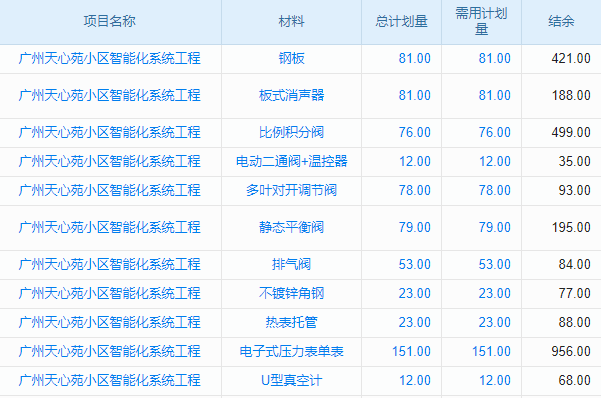Click 需用计划量 value in U型真空计 row
601x398 pixels.
click(495, 381)
